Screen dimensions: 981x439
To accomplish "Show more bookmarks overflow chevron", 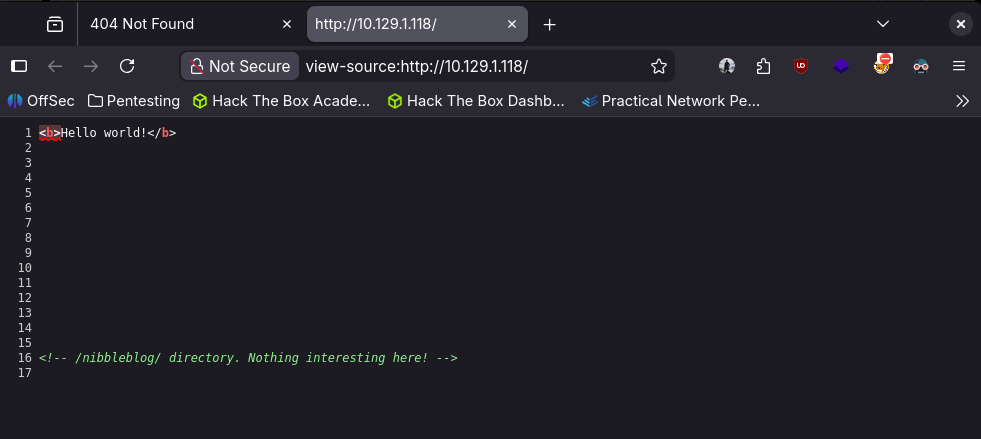I will pyautogui.click(x=962, y=100).
